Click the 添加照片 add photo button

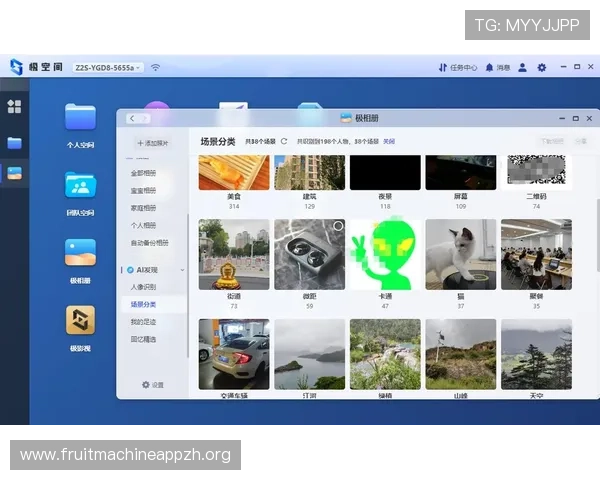153,143
